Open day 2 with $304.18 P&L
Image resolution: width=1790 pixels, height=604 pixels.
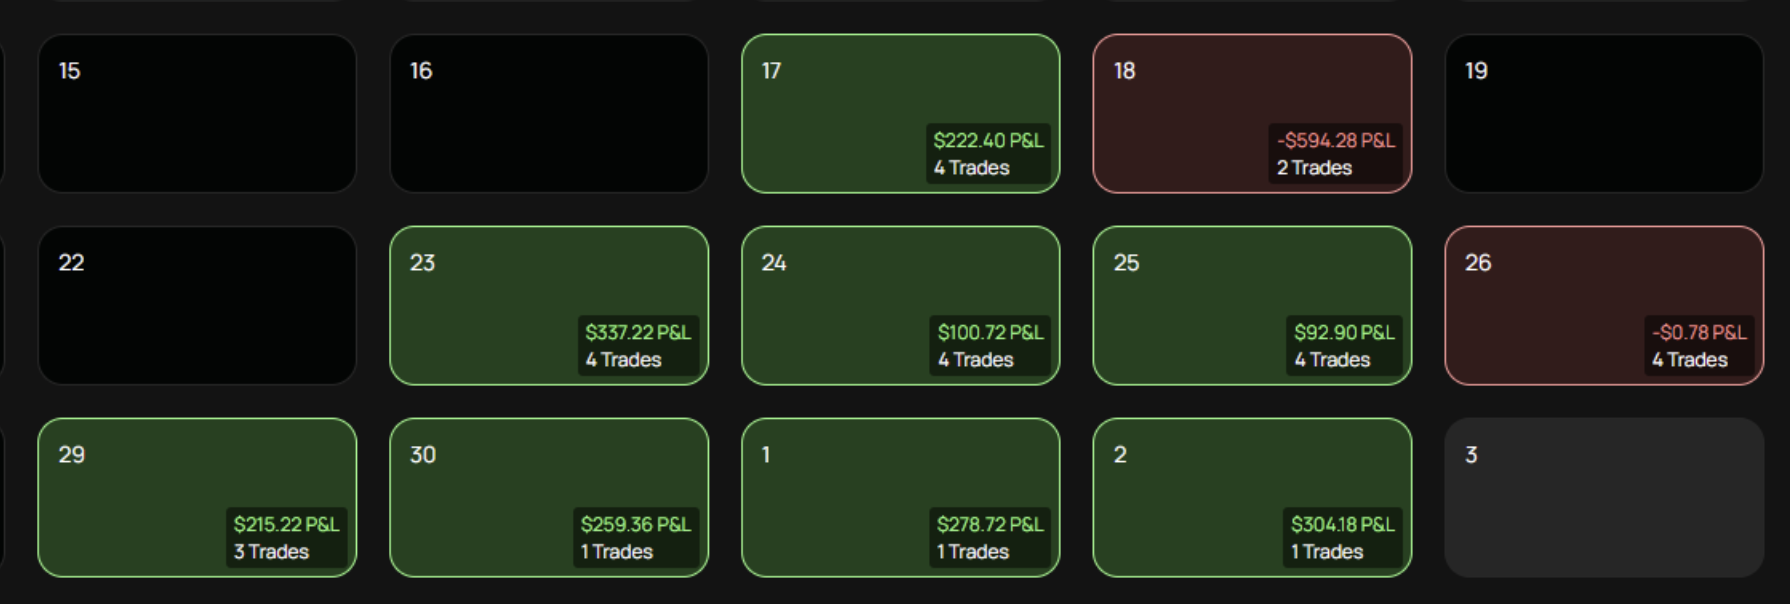1252,498
